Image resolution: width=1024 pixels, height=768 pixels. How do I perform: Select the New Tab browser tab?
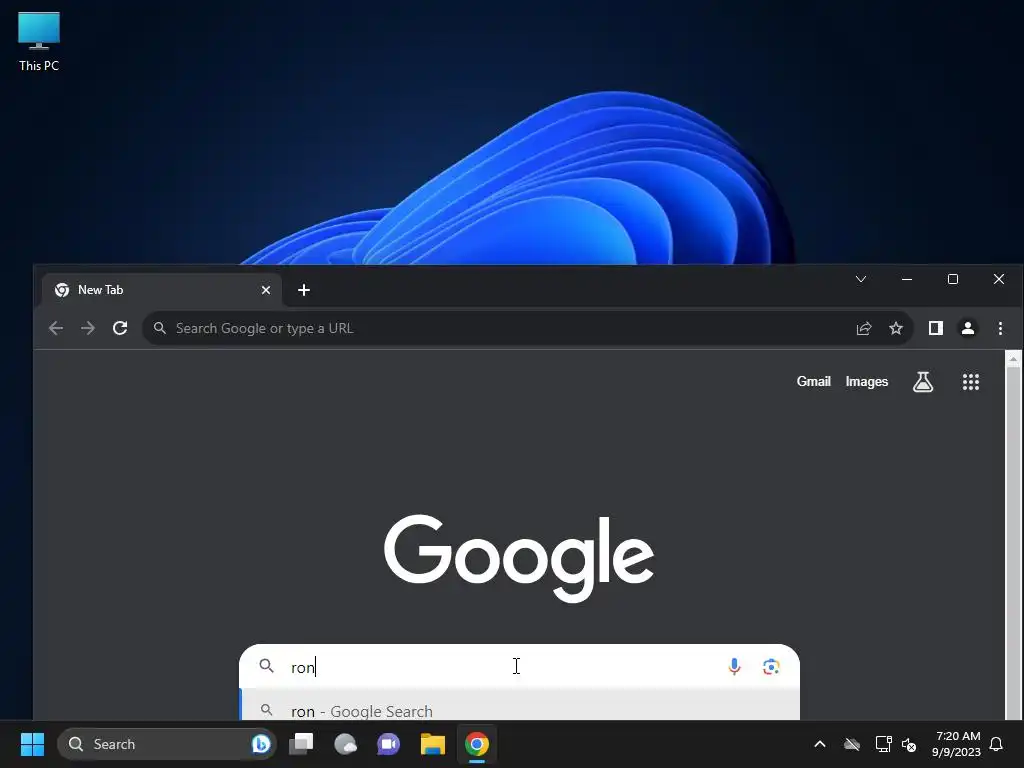click(x=162, y=290)
